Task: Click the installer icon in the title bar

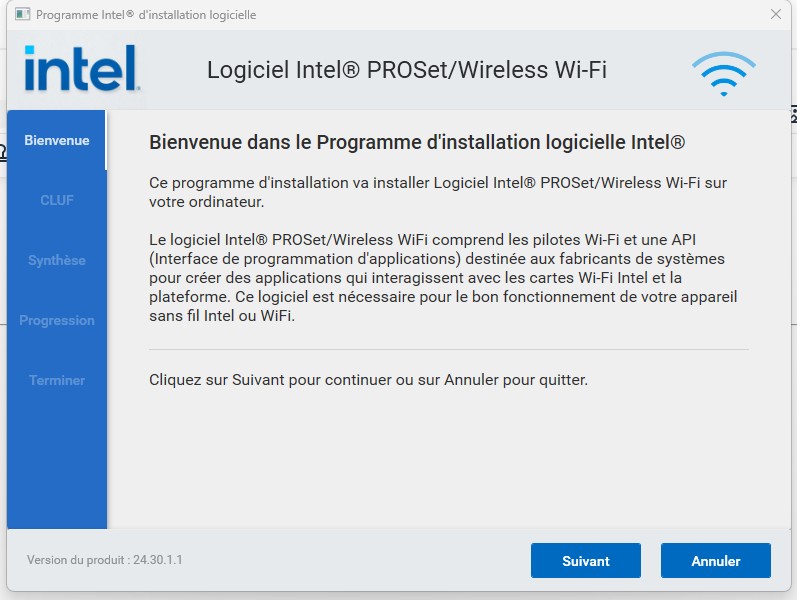Action: coord(22,15)
